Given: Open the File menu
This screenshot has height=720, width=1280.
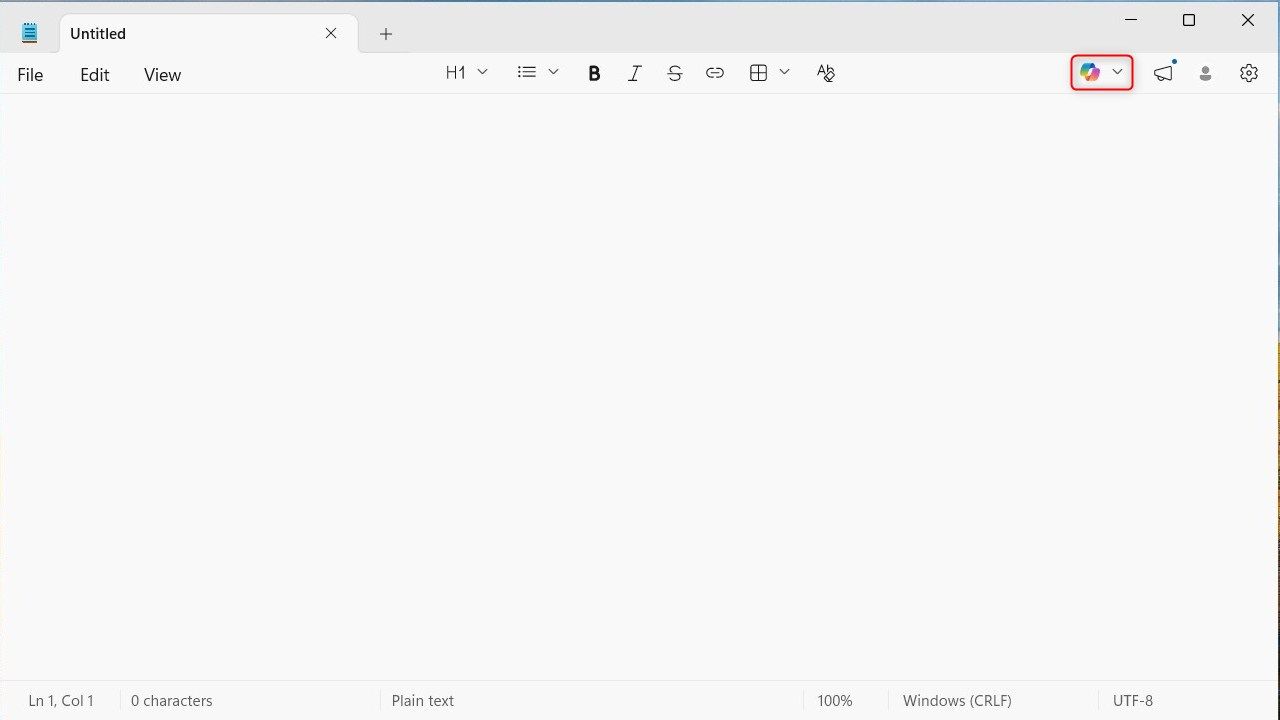Looking at the screenshot, I should (30, 75).
